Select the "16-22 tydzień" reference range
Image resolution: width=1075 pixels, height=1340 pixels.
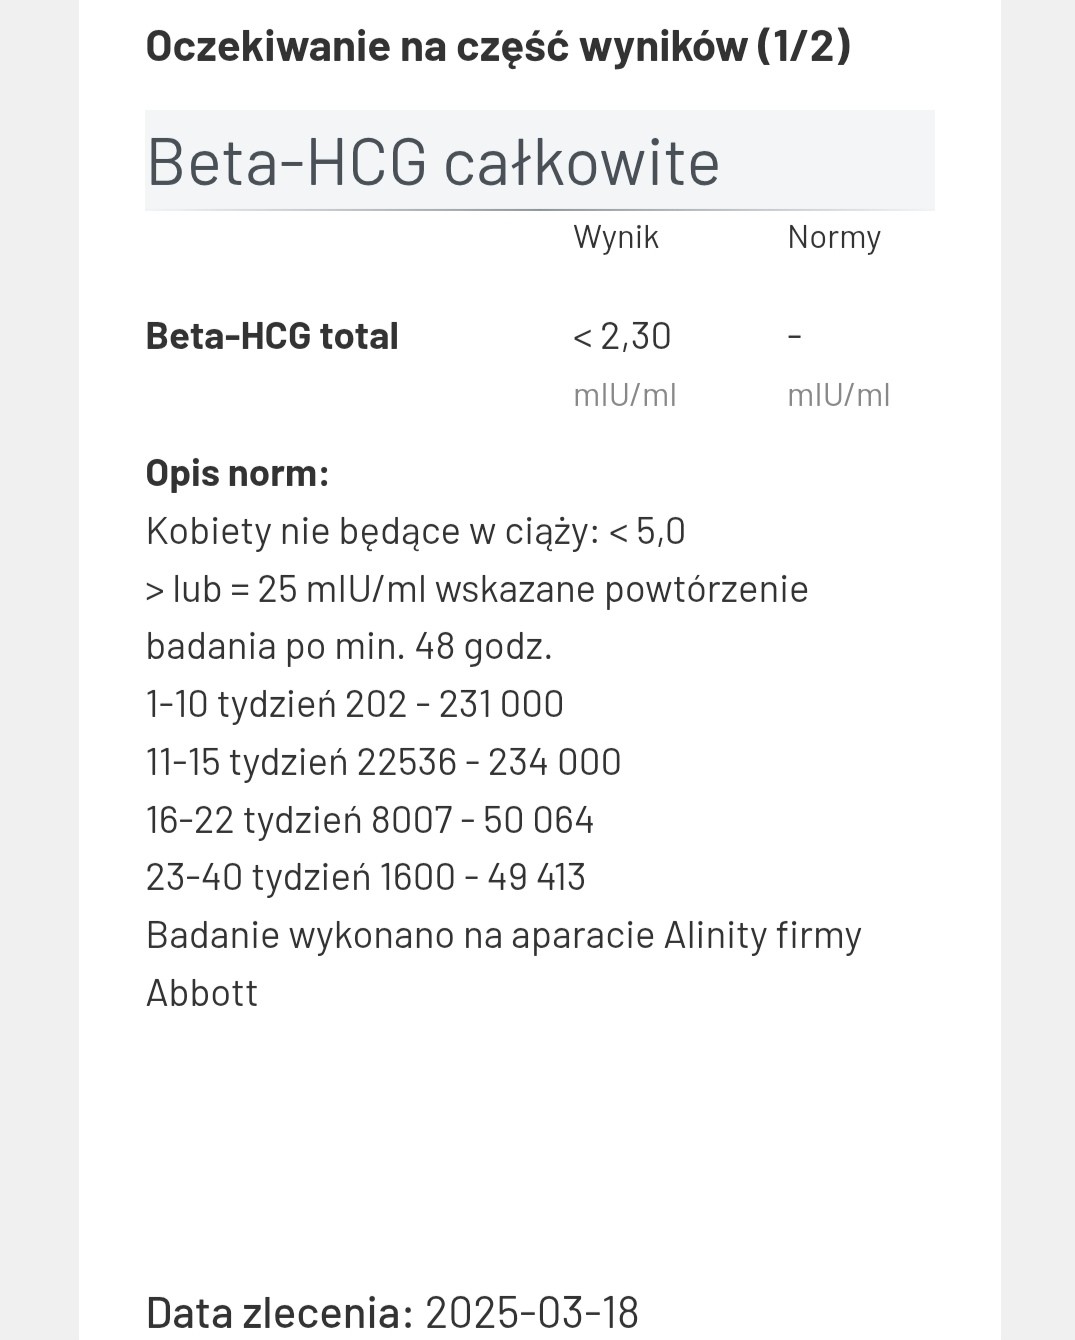coord(370,821)
